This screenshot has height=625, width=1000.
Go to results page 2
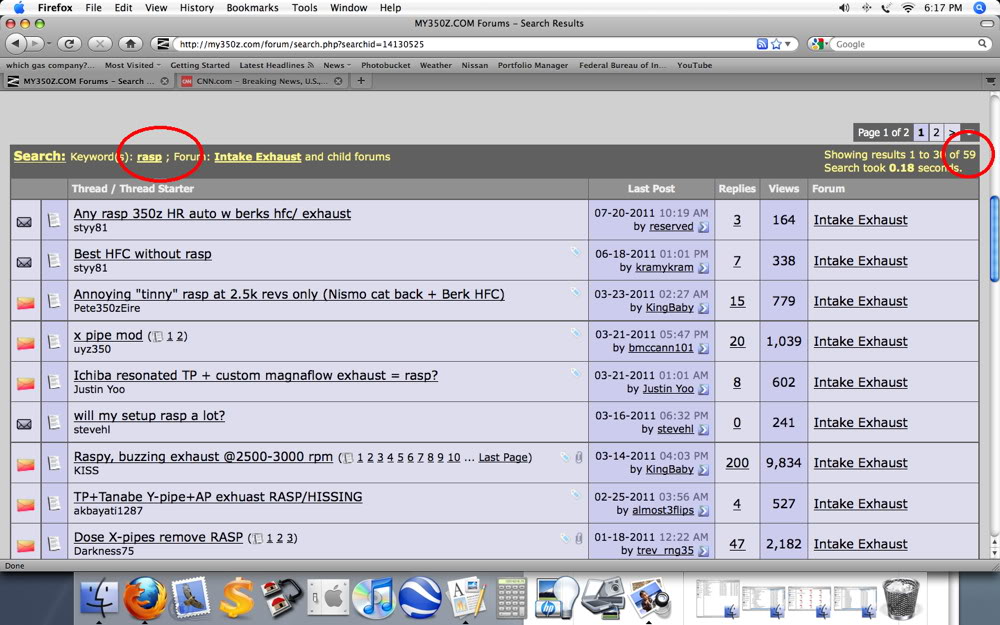[x=936, y=132]
